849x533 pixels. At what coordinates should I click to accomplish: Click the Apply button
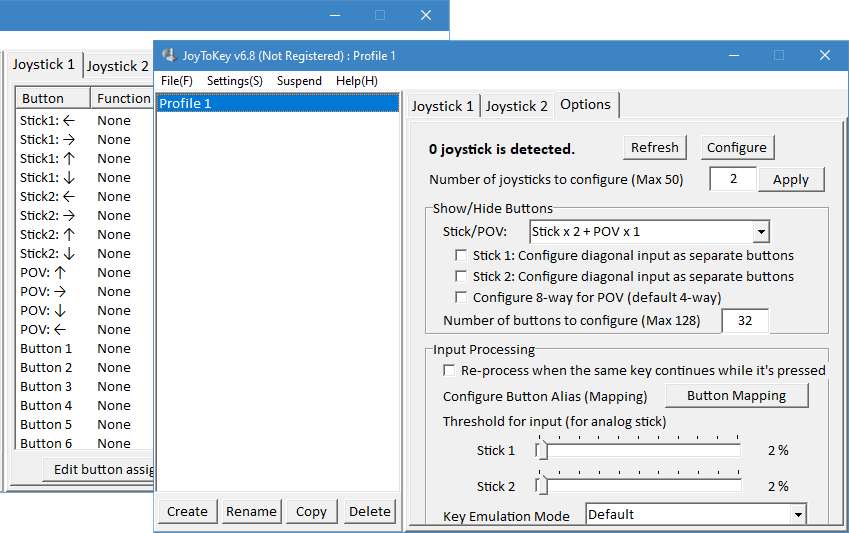click(791, 179)
